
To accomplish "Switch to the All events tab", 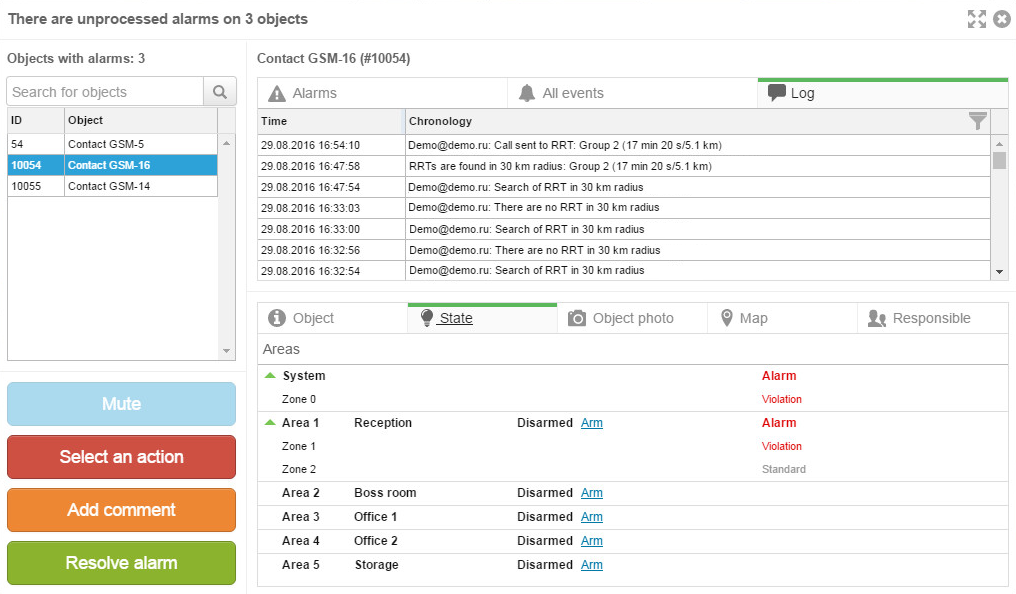I will (x=632, y=93).
